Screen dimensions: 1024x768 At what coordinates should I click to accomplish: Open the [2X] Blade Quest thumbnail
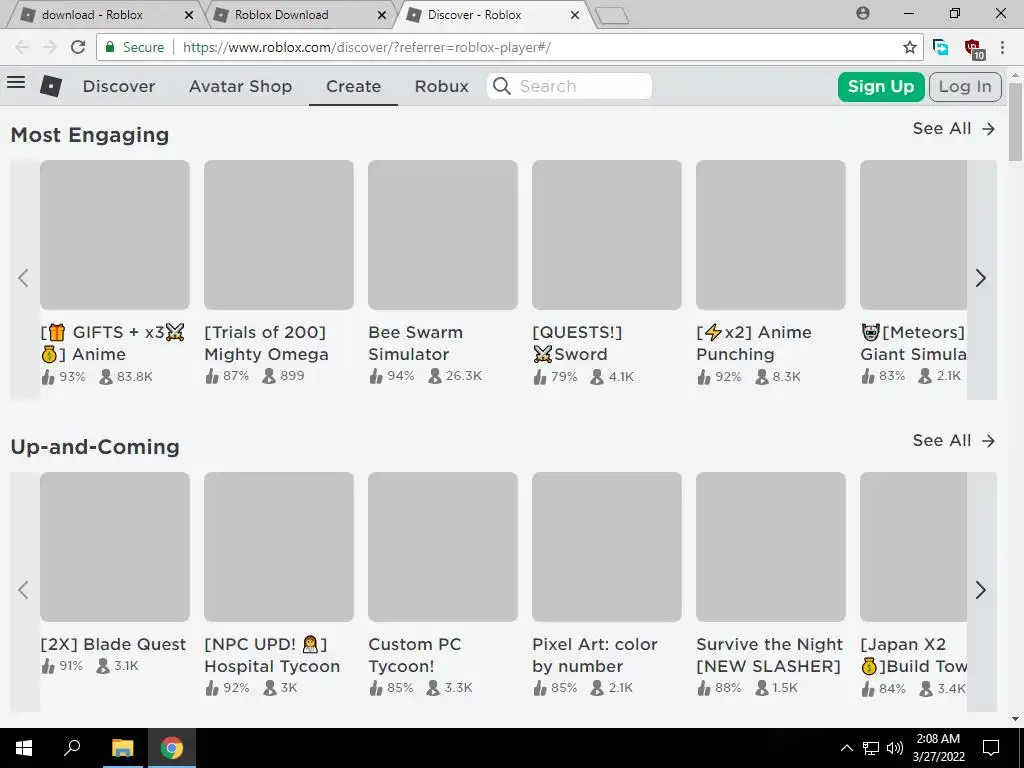[115, 547]
